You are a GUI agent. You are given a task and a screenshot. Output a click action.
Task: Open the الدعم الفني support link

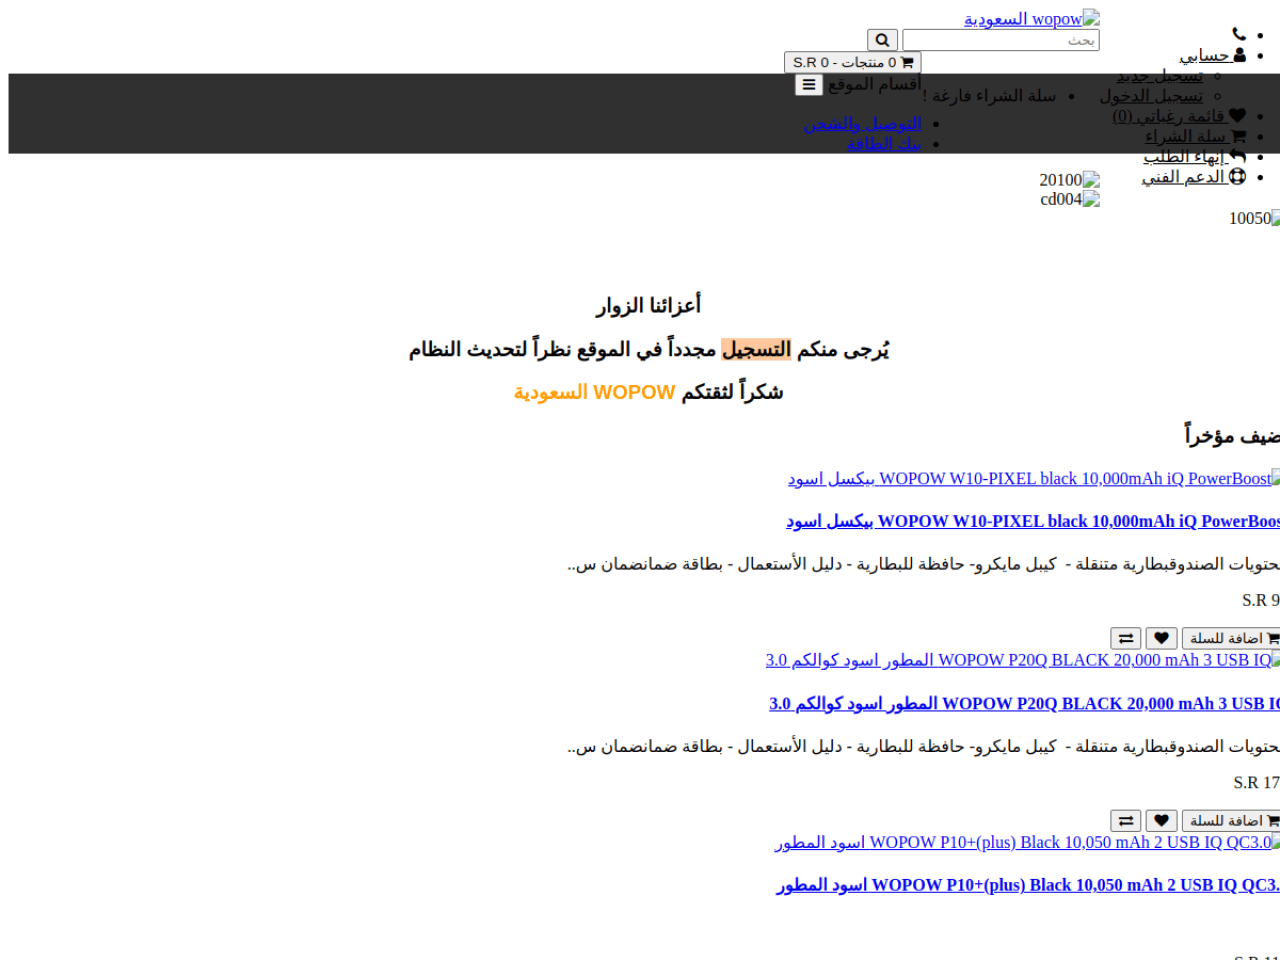(1194, 177)
